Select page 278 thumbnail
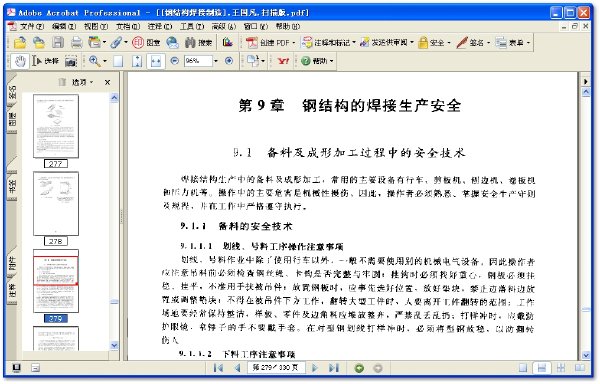Screen dimensions: 600x384 click(x=56, y=204)
